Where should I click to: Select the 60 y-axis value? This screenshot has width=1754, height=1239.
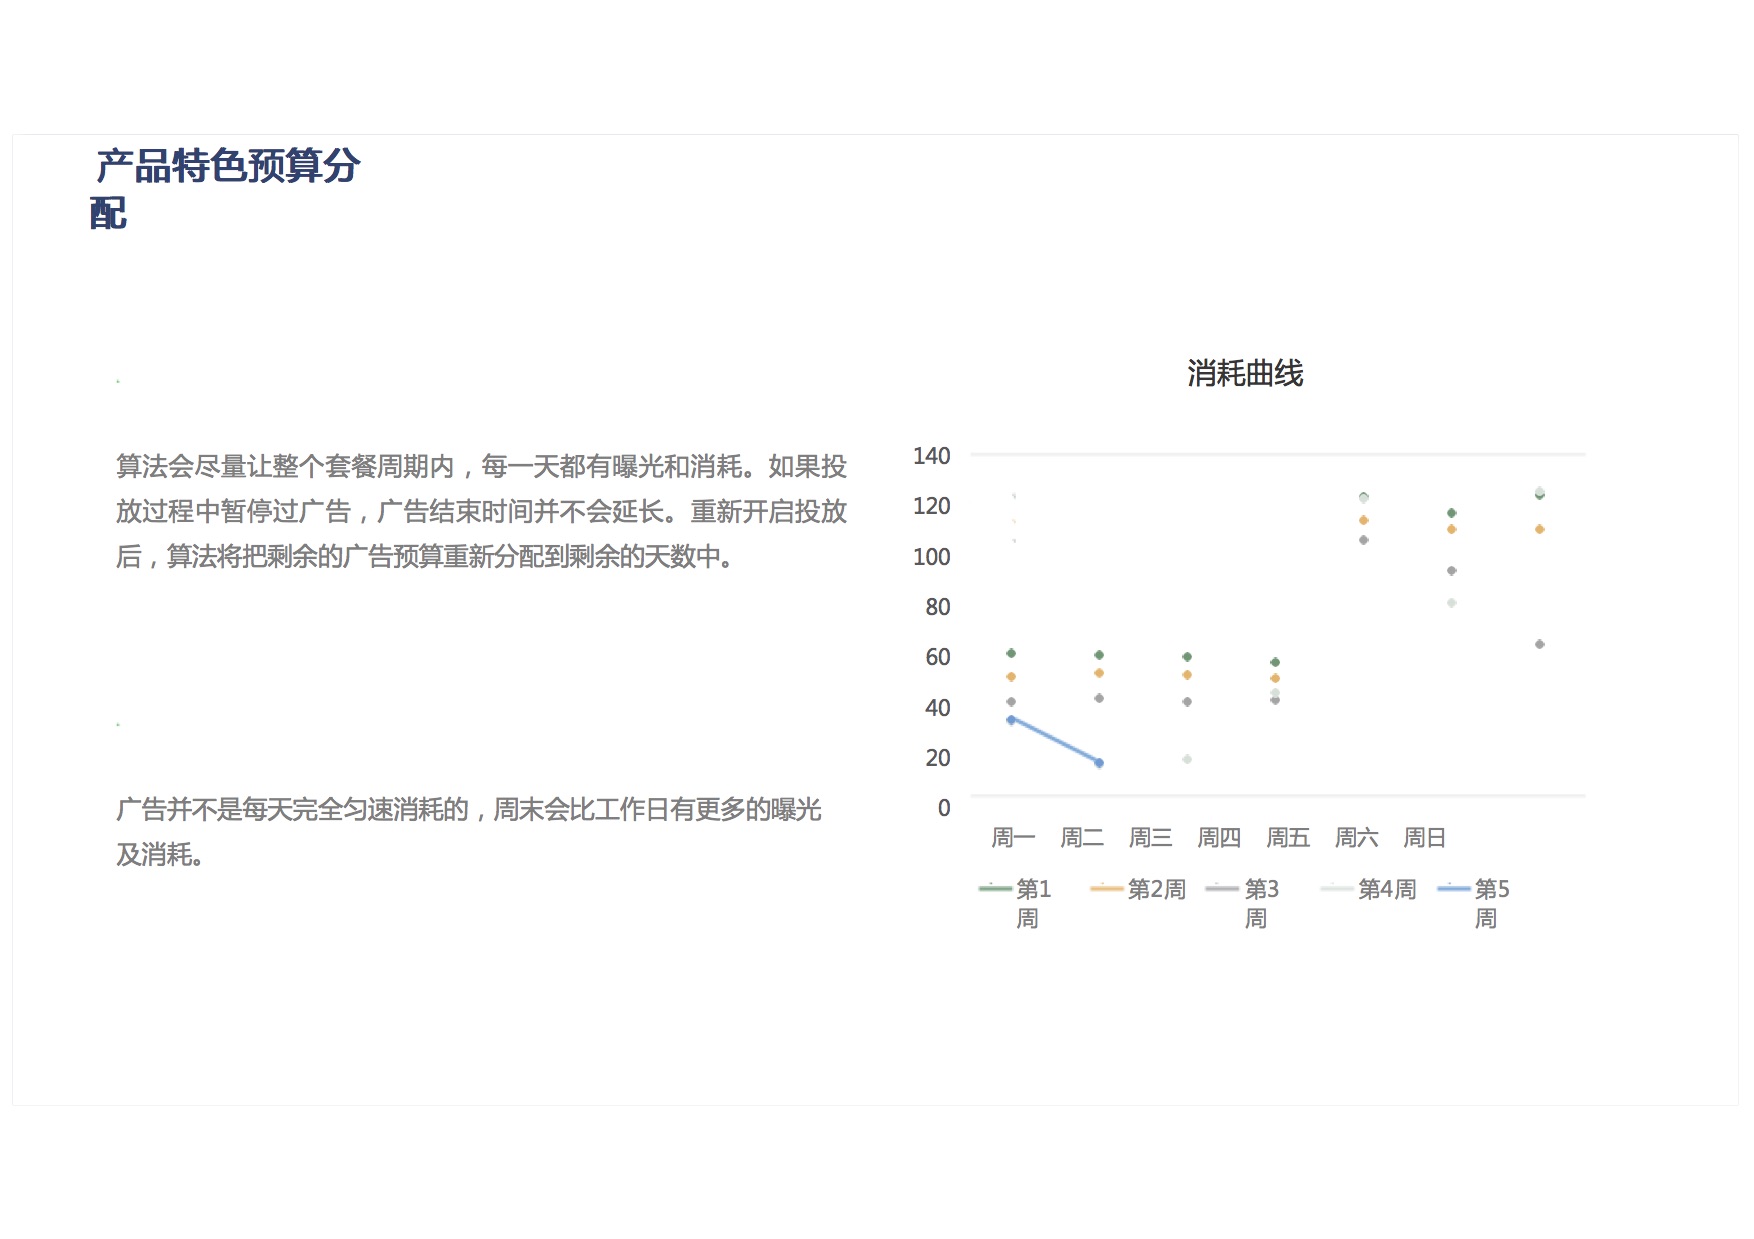[x=937, y=657]
